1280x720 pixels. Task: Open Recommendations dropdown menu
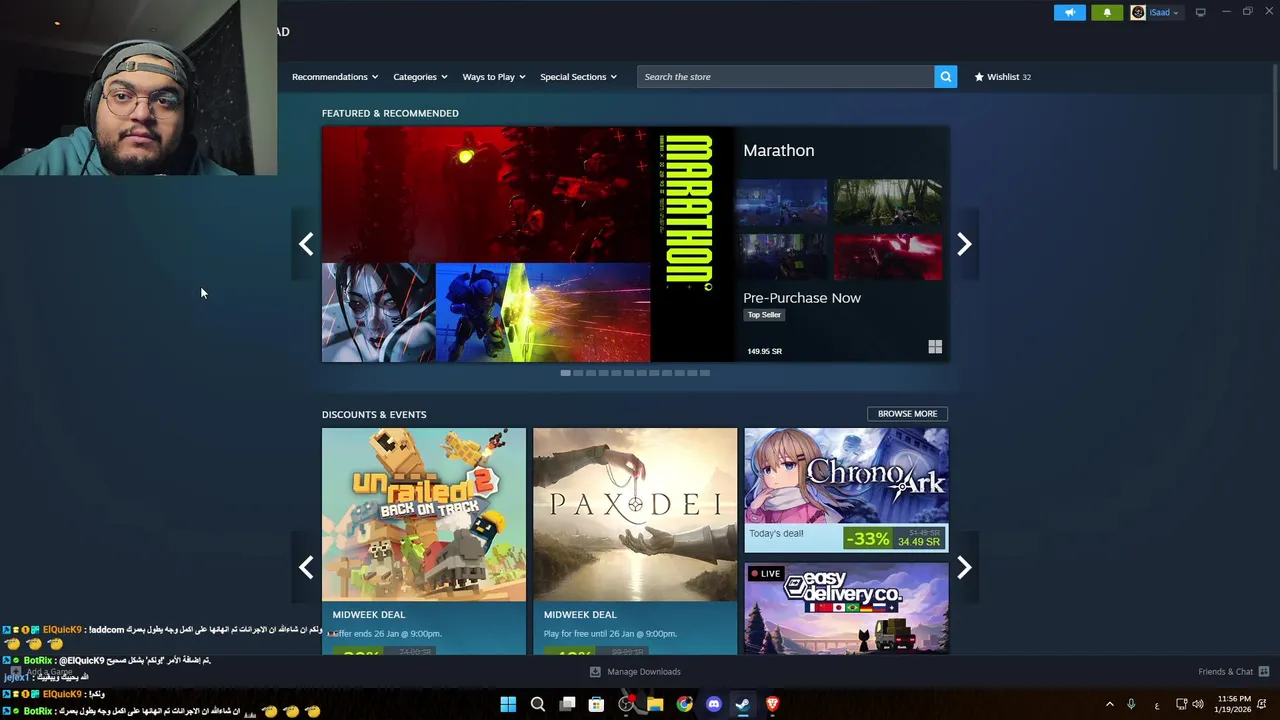click(334, 77)
